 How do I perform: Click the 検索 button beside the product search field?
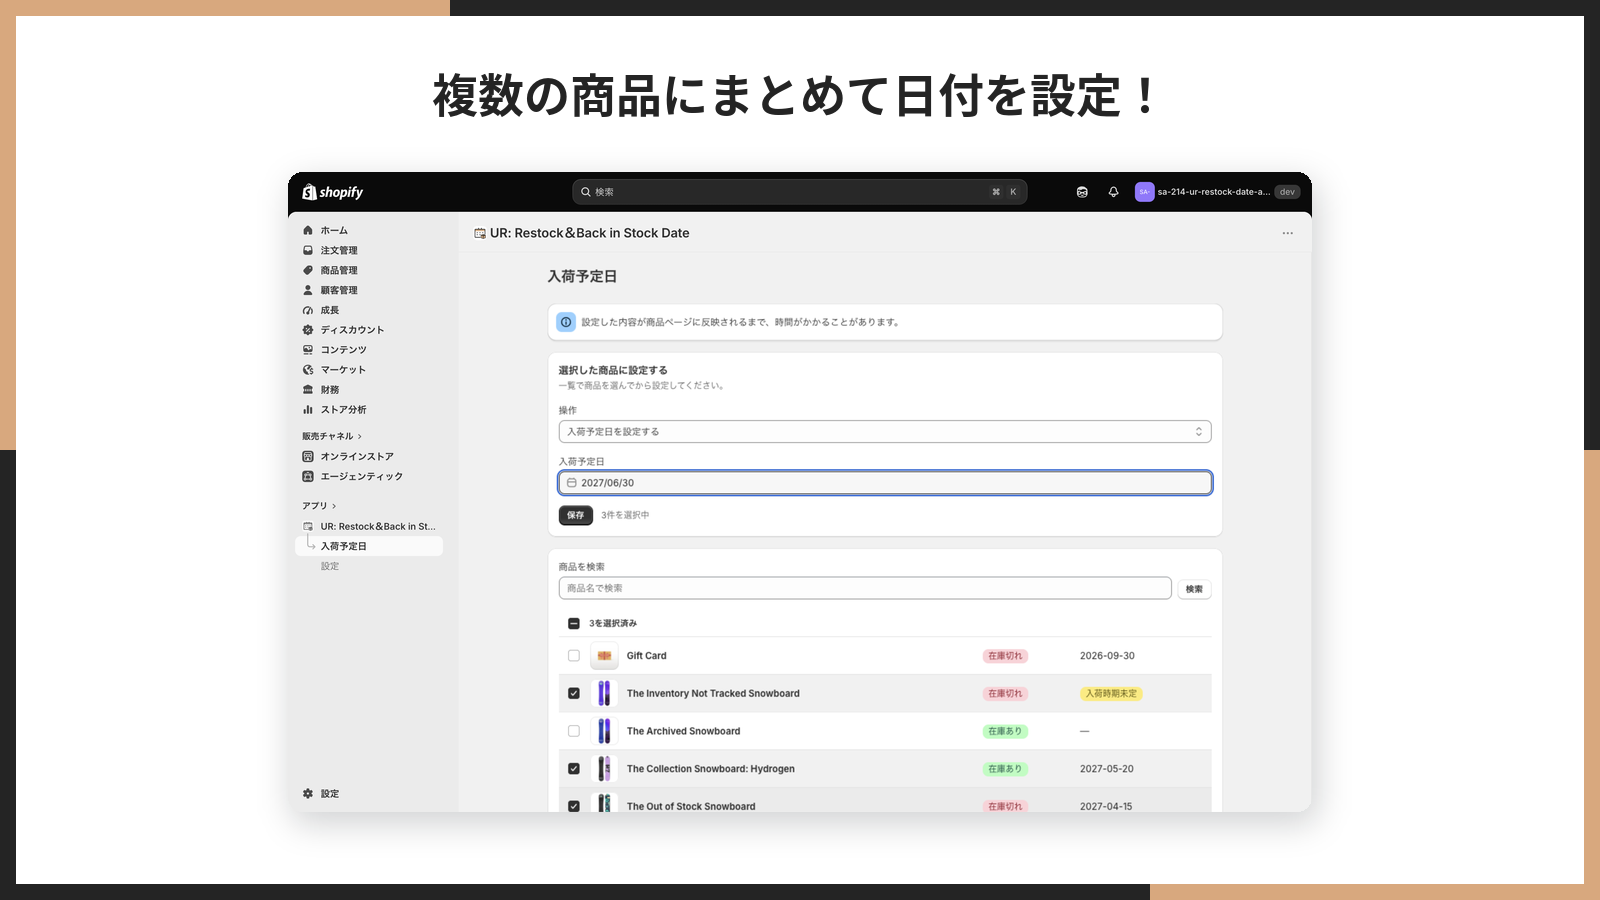pyautogui.click(x=1194, y=589)
